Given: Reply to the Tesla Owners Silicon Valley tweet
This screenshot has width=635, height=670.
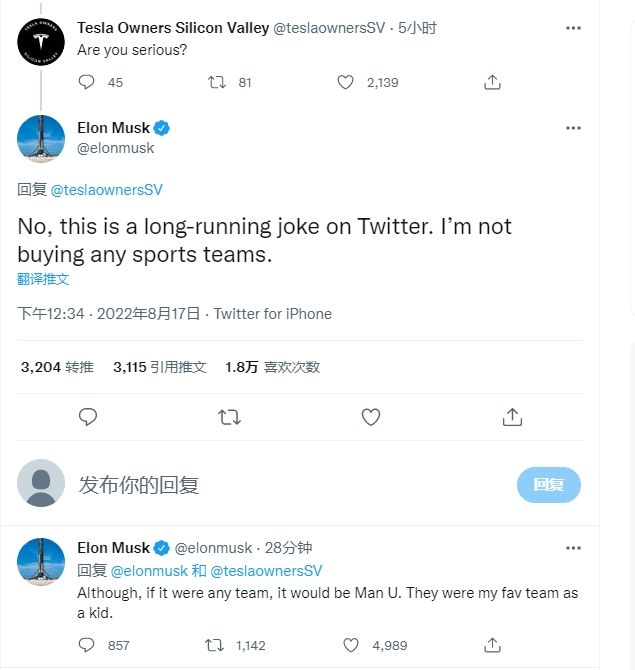Looking at the screenshot, I should point(87,82).
